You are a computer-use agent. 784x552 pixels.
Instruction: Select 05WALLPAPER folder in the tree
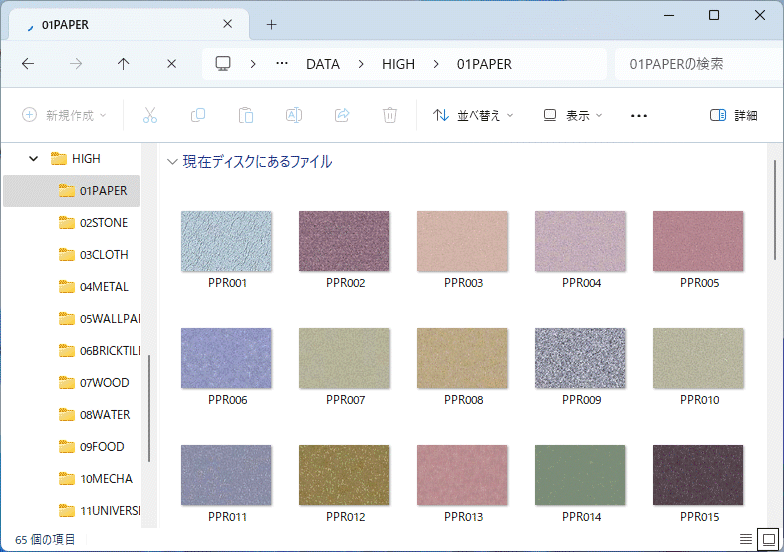point(99,319)
